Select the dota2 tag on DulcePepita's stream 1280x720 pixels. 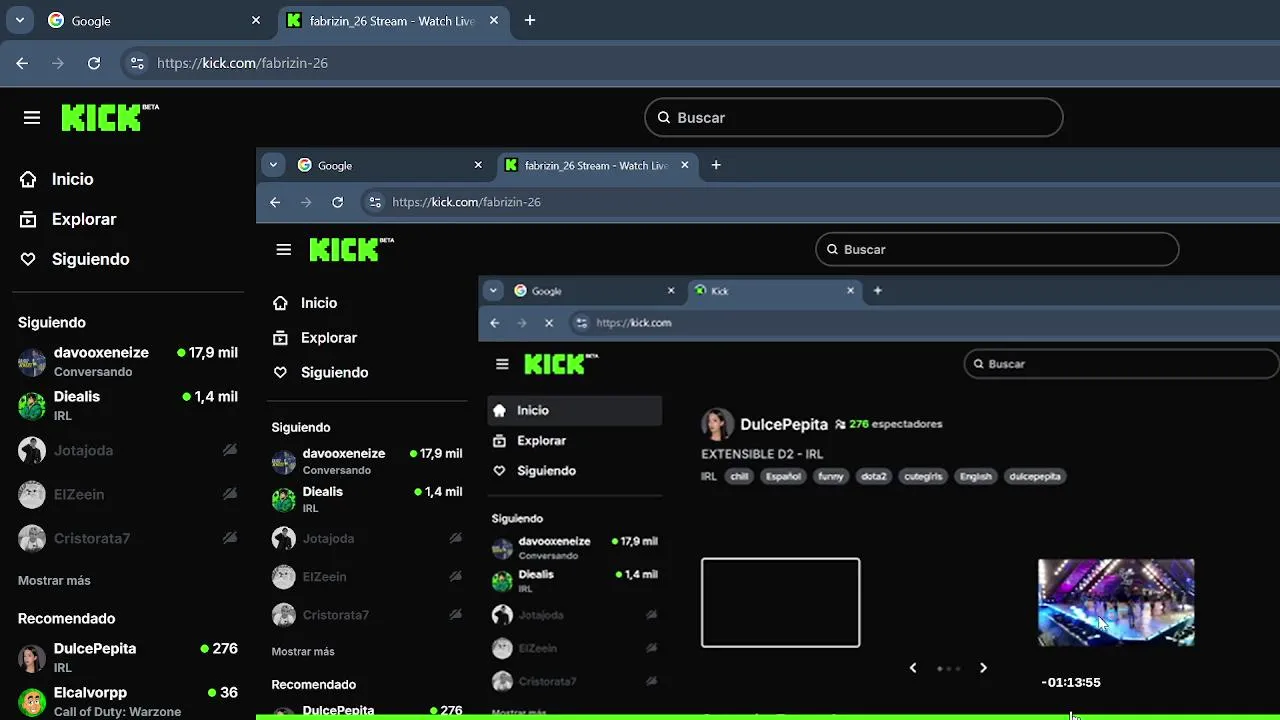pos(874,477)
